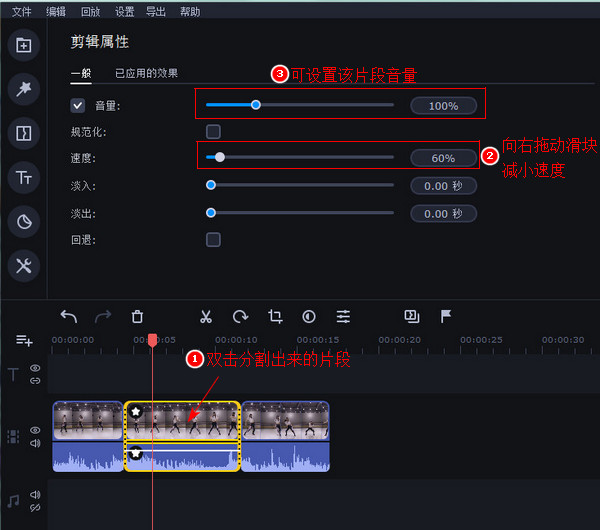Viewport: 600px width, 530px height.
Task: Click the video track filmstrip icon
Action: click(13, 437)
